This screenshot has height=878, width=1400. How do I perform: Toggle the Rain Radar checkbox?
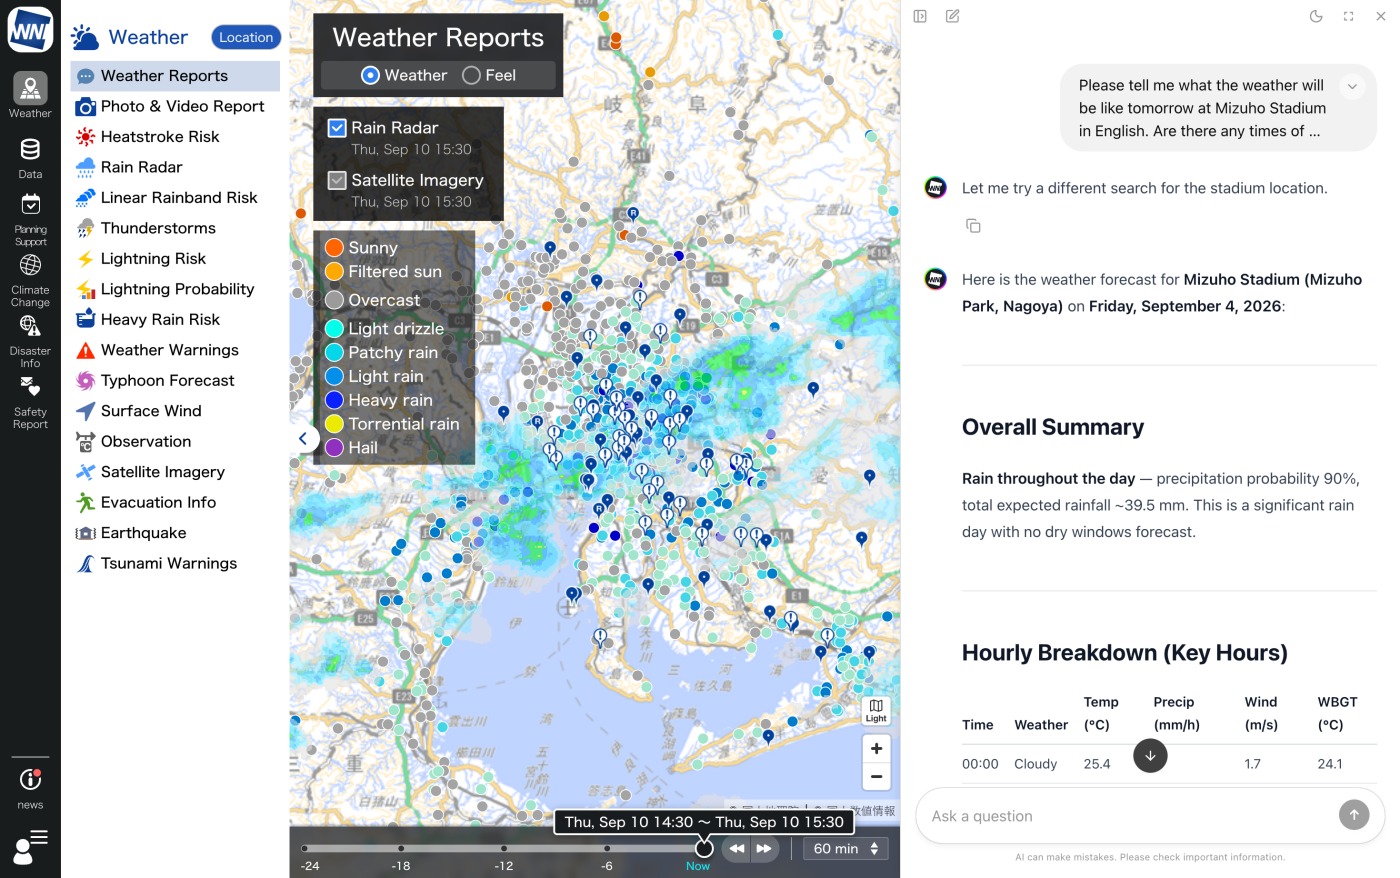337,128
